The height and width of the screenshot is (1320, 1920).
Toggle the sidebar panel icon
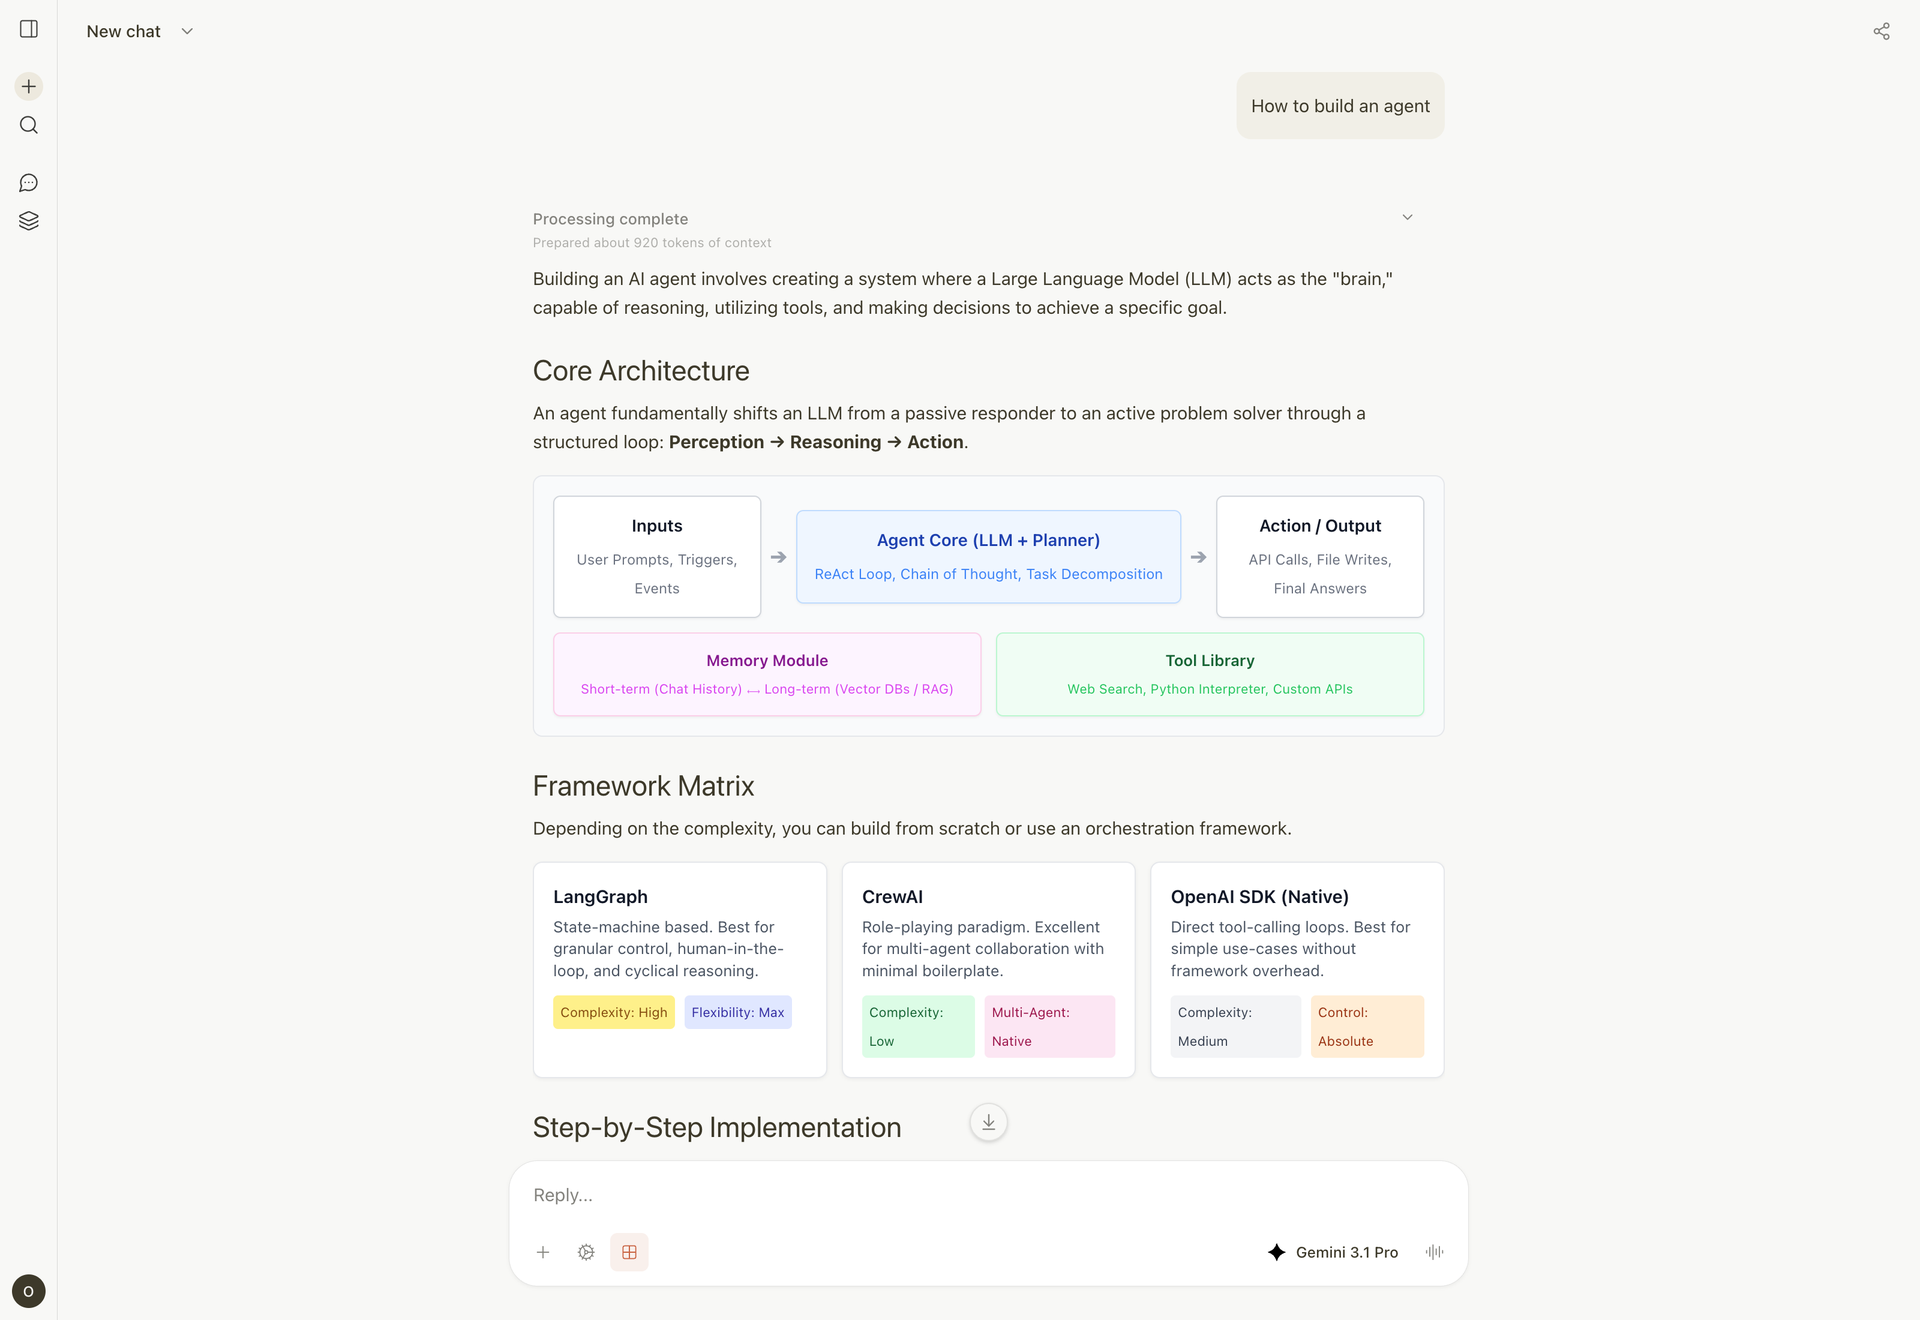click(29, 29)
